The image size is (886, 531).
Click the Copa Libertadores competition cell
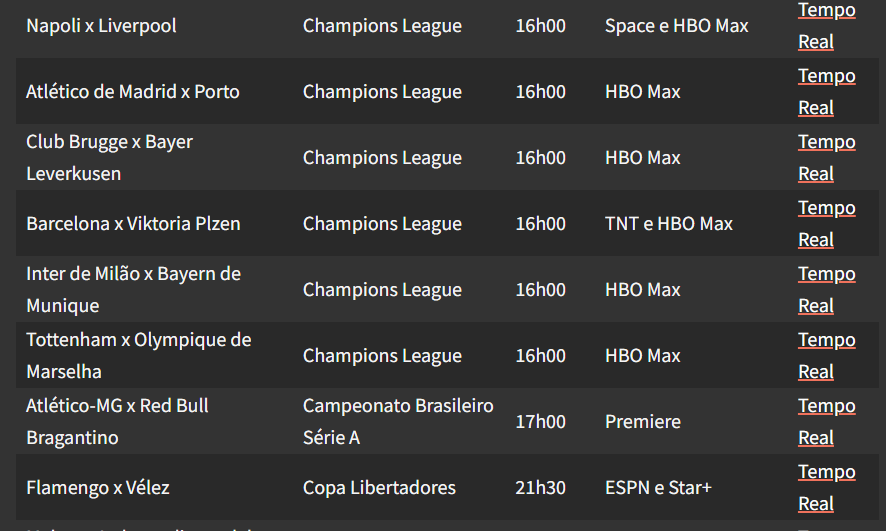(379, 488)
